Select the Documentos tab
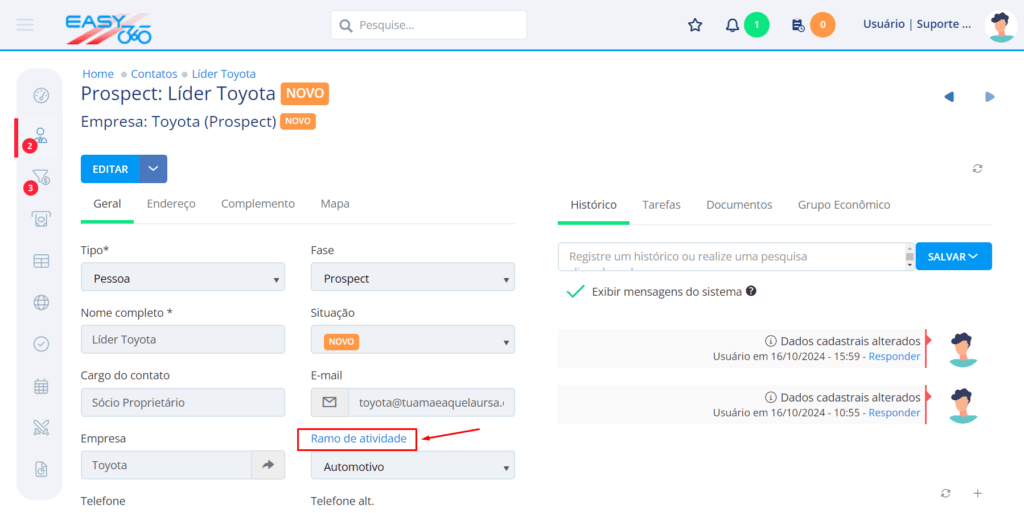This screenshot has width=1024, height=513. coord(739,205)
